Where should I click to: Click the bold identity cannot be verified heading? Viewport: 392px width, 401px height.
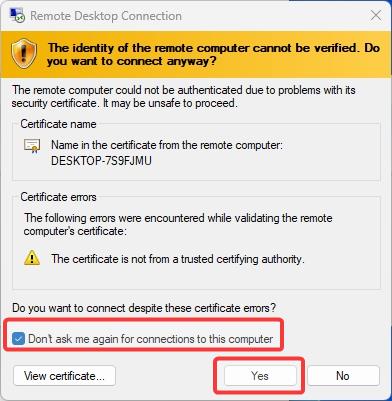(x=213, y=54)
